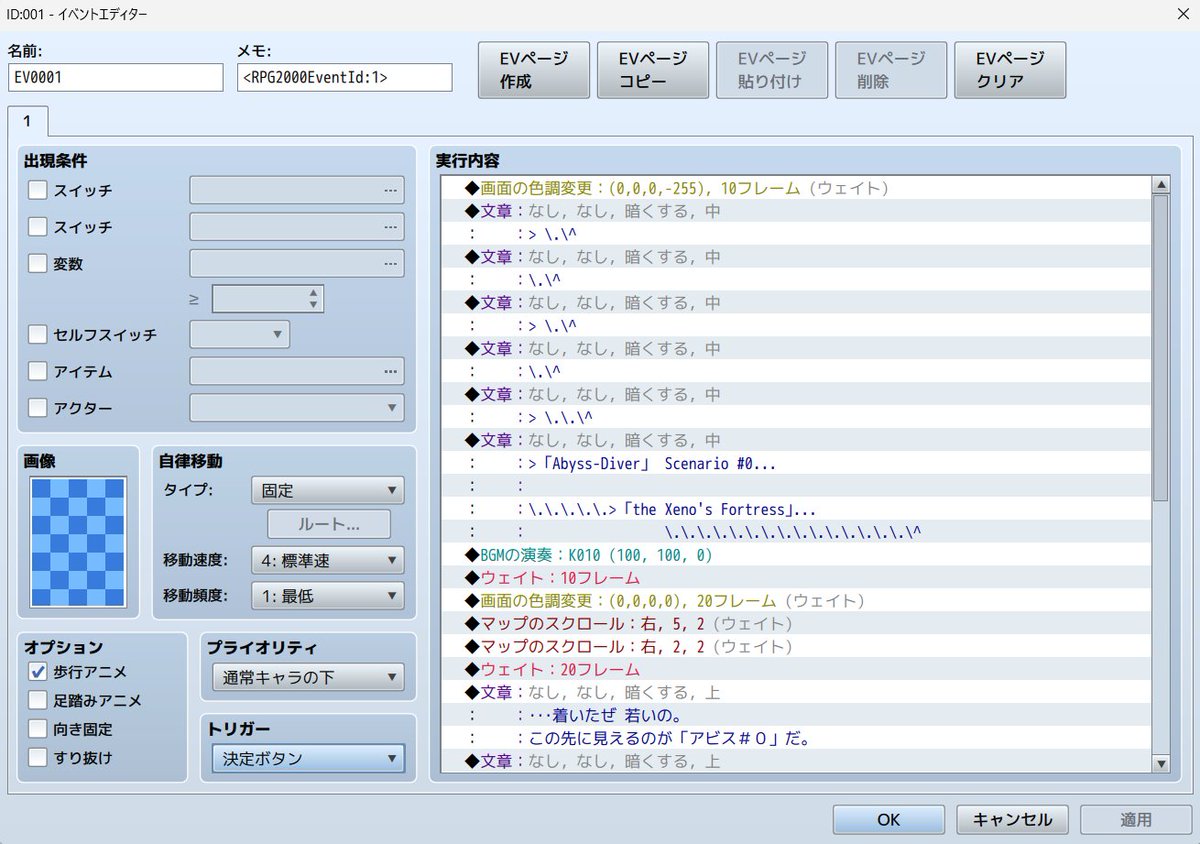The width and height of the screenshot is (1200, 844).
Task: Click EVページ作成 button
Action: [534, 70]
